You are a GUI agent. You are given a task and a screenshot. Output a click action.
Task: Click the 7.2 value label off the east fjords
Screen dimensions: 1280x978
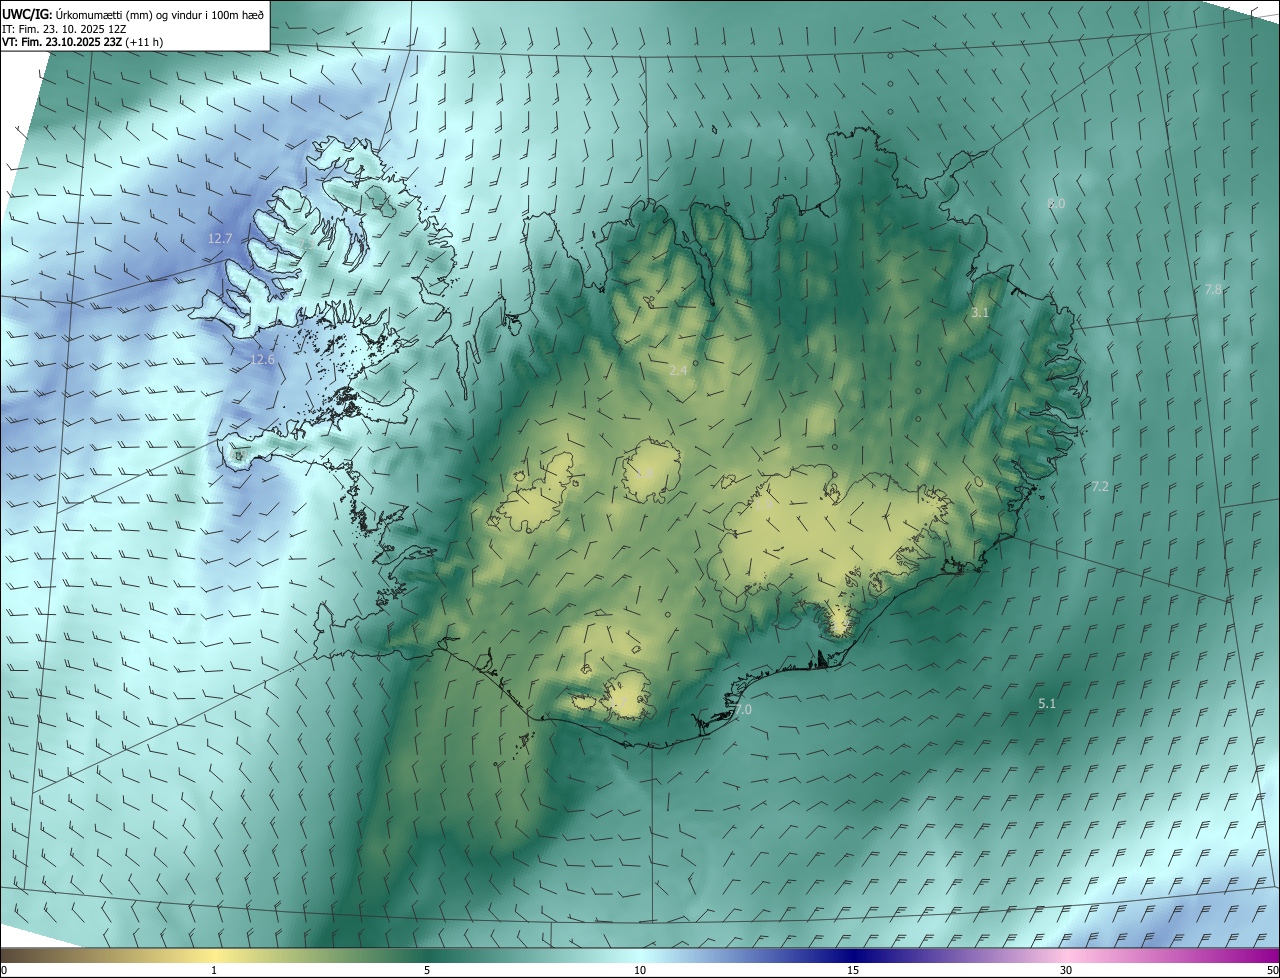click(x=1100, y=486)
